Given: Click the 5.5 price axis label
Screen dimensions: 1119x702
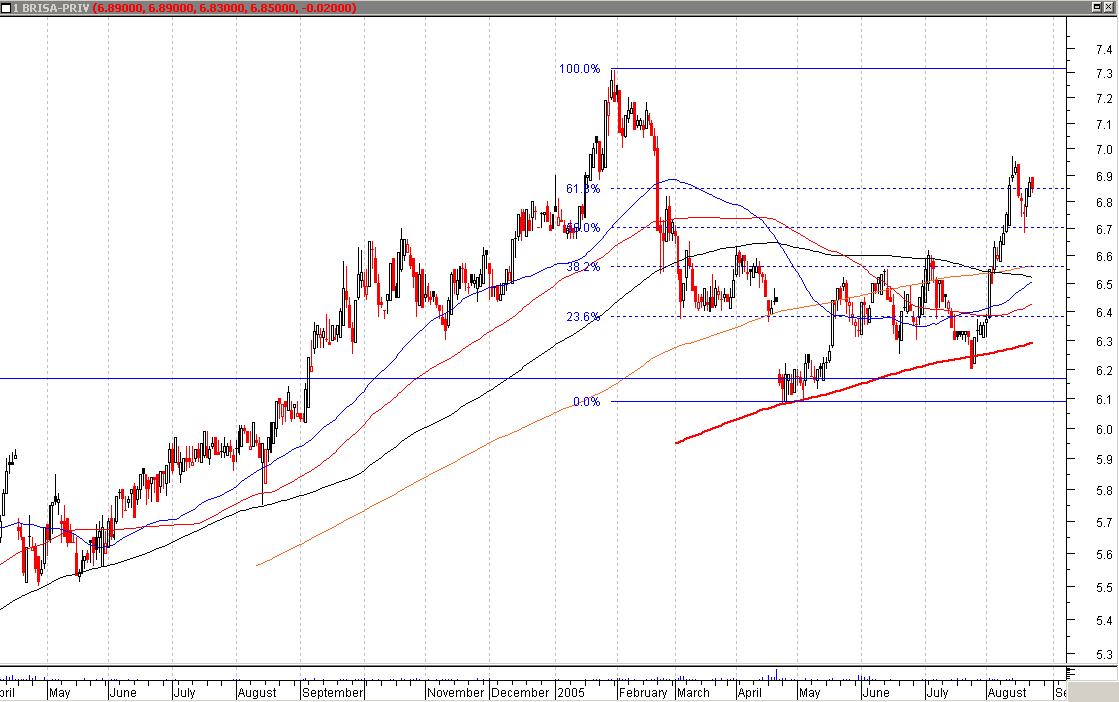Looking at the screenshot, I should pos(1103,587).
